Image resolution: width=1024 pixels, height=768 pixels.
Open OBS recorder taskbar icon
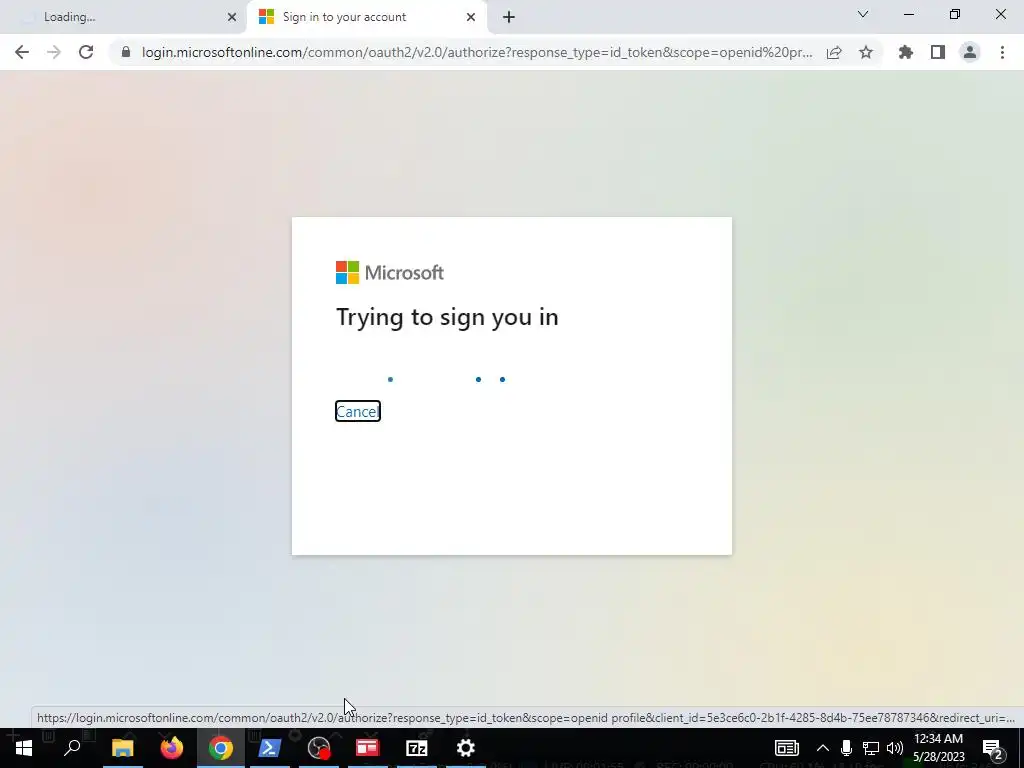[319, 748]
